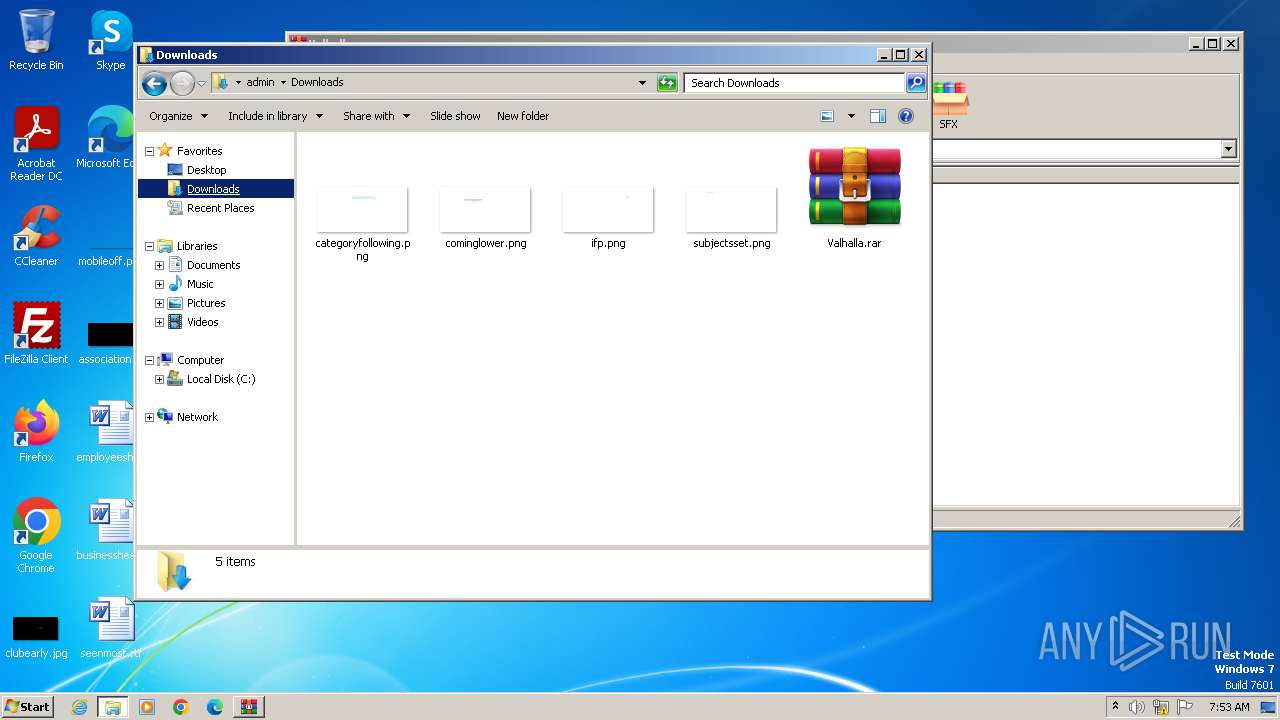Open Windows Media Player taskbar icon
Viewport: 1280px width, 720px height.
click(x=147, y=707)
